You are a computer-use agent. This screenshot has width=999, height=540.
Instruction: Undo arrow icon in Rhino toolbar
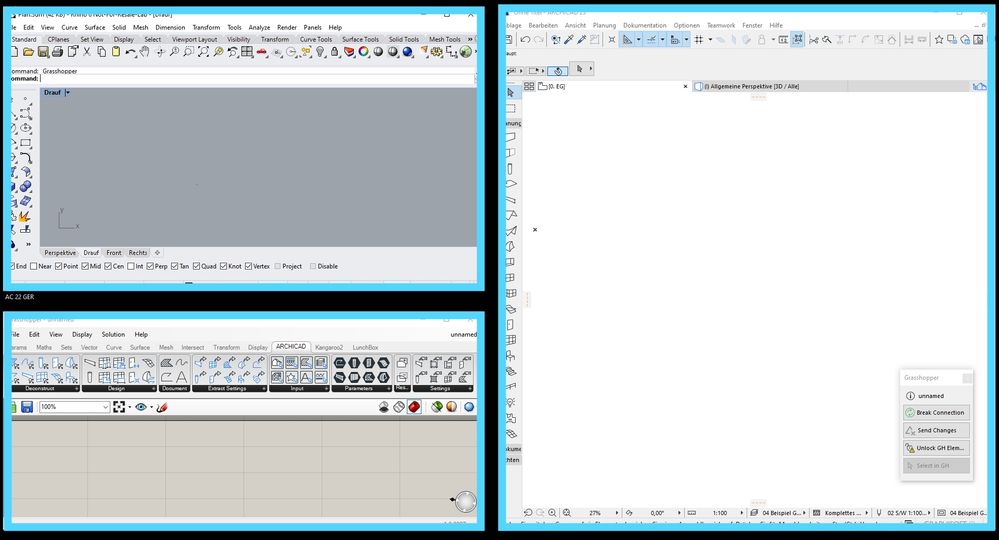coord(131,52)
